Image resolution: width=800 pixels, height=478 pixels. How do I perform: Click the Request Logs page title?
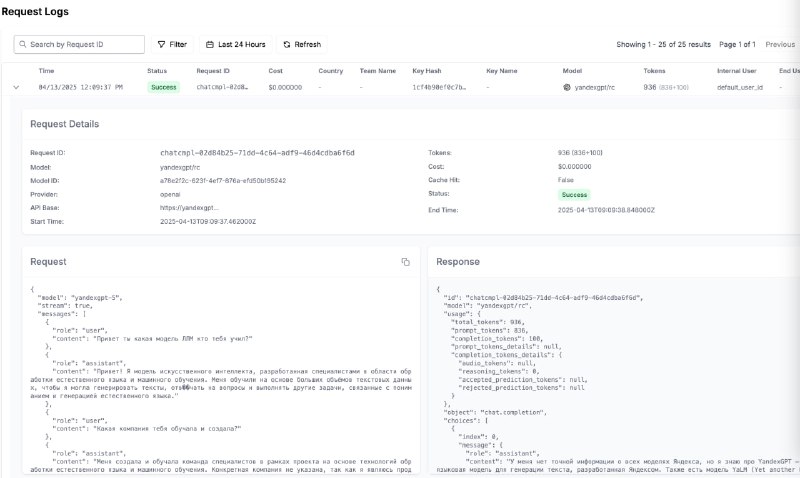coord(35,12)
